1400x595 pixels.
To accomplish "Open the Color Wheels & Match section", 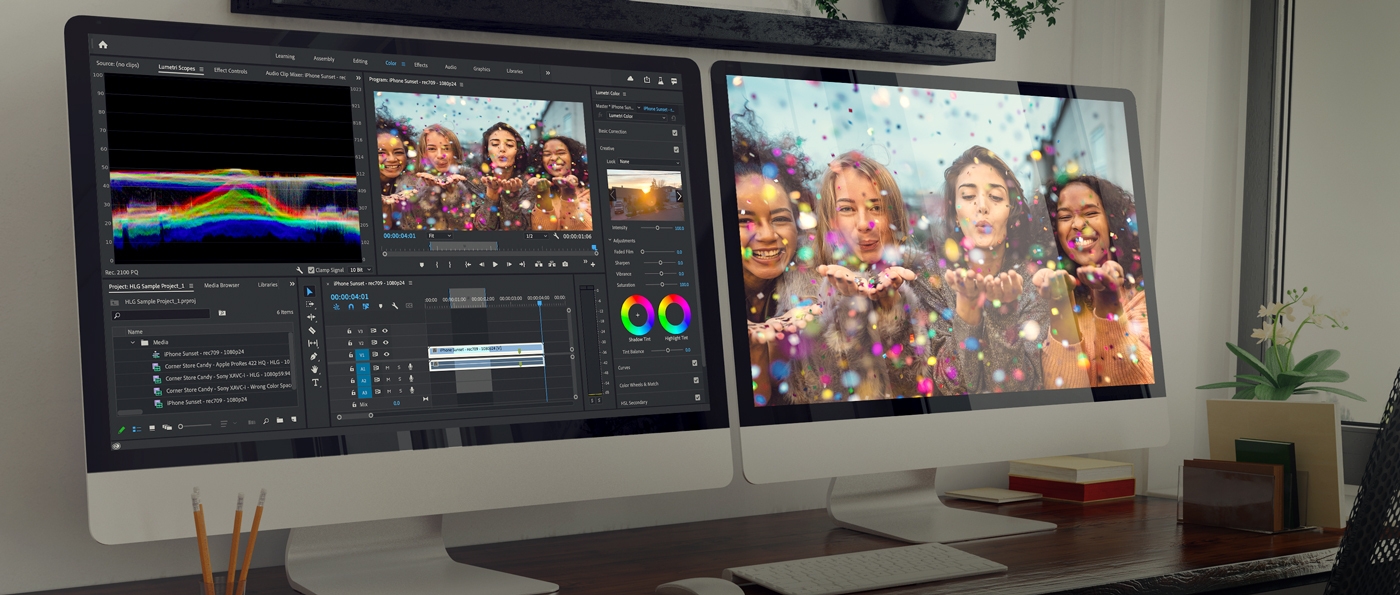I will tap(639, 383).
